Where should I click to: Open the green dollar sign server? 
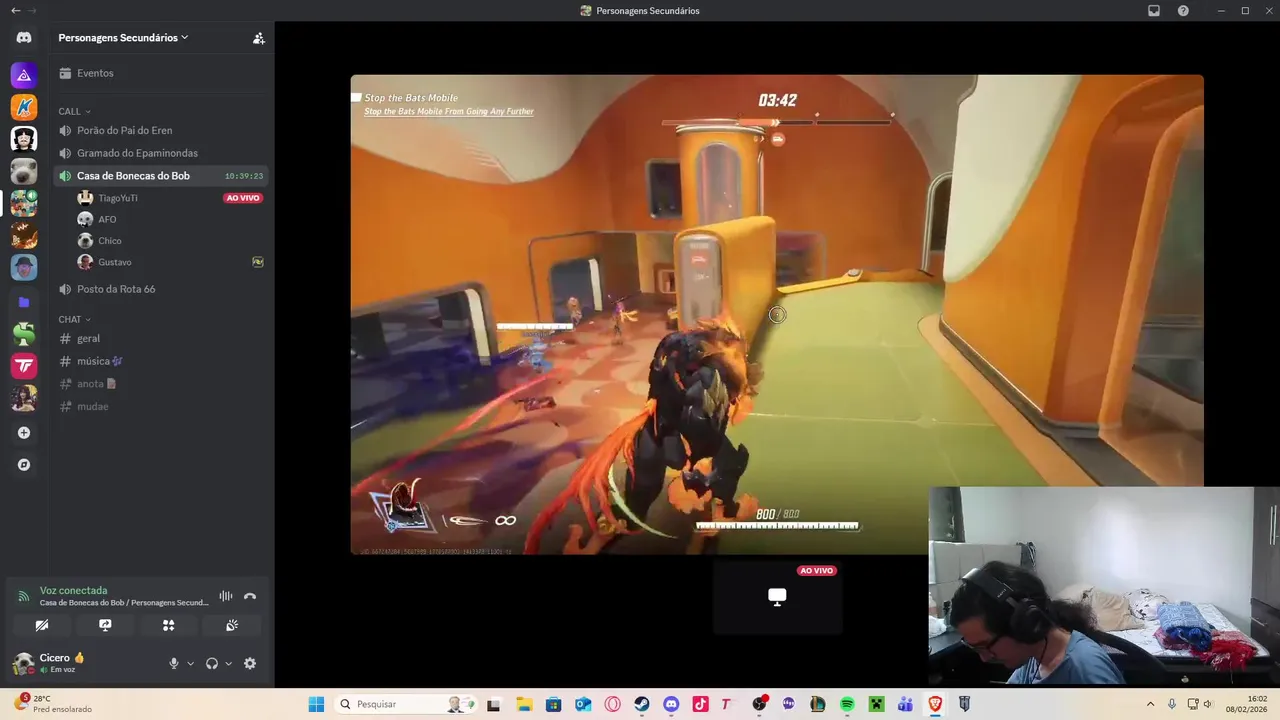tap(24, 334)
